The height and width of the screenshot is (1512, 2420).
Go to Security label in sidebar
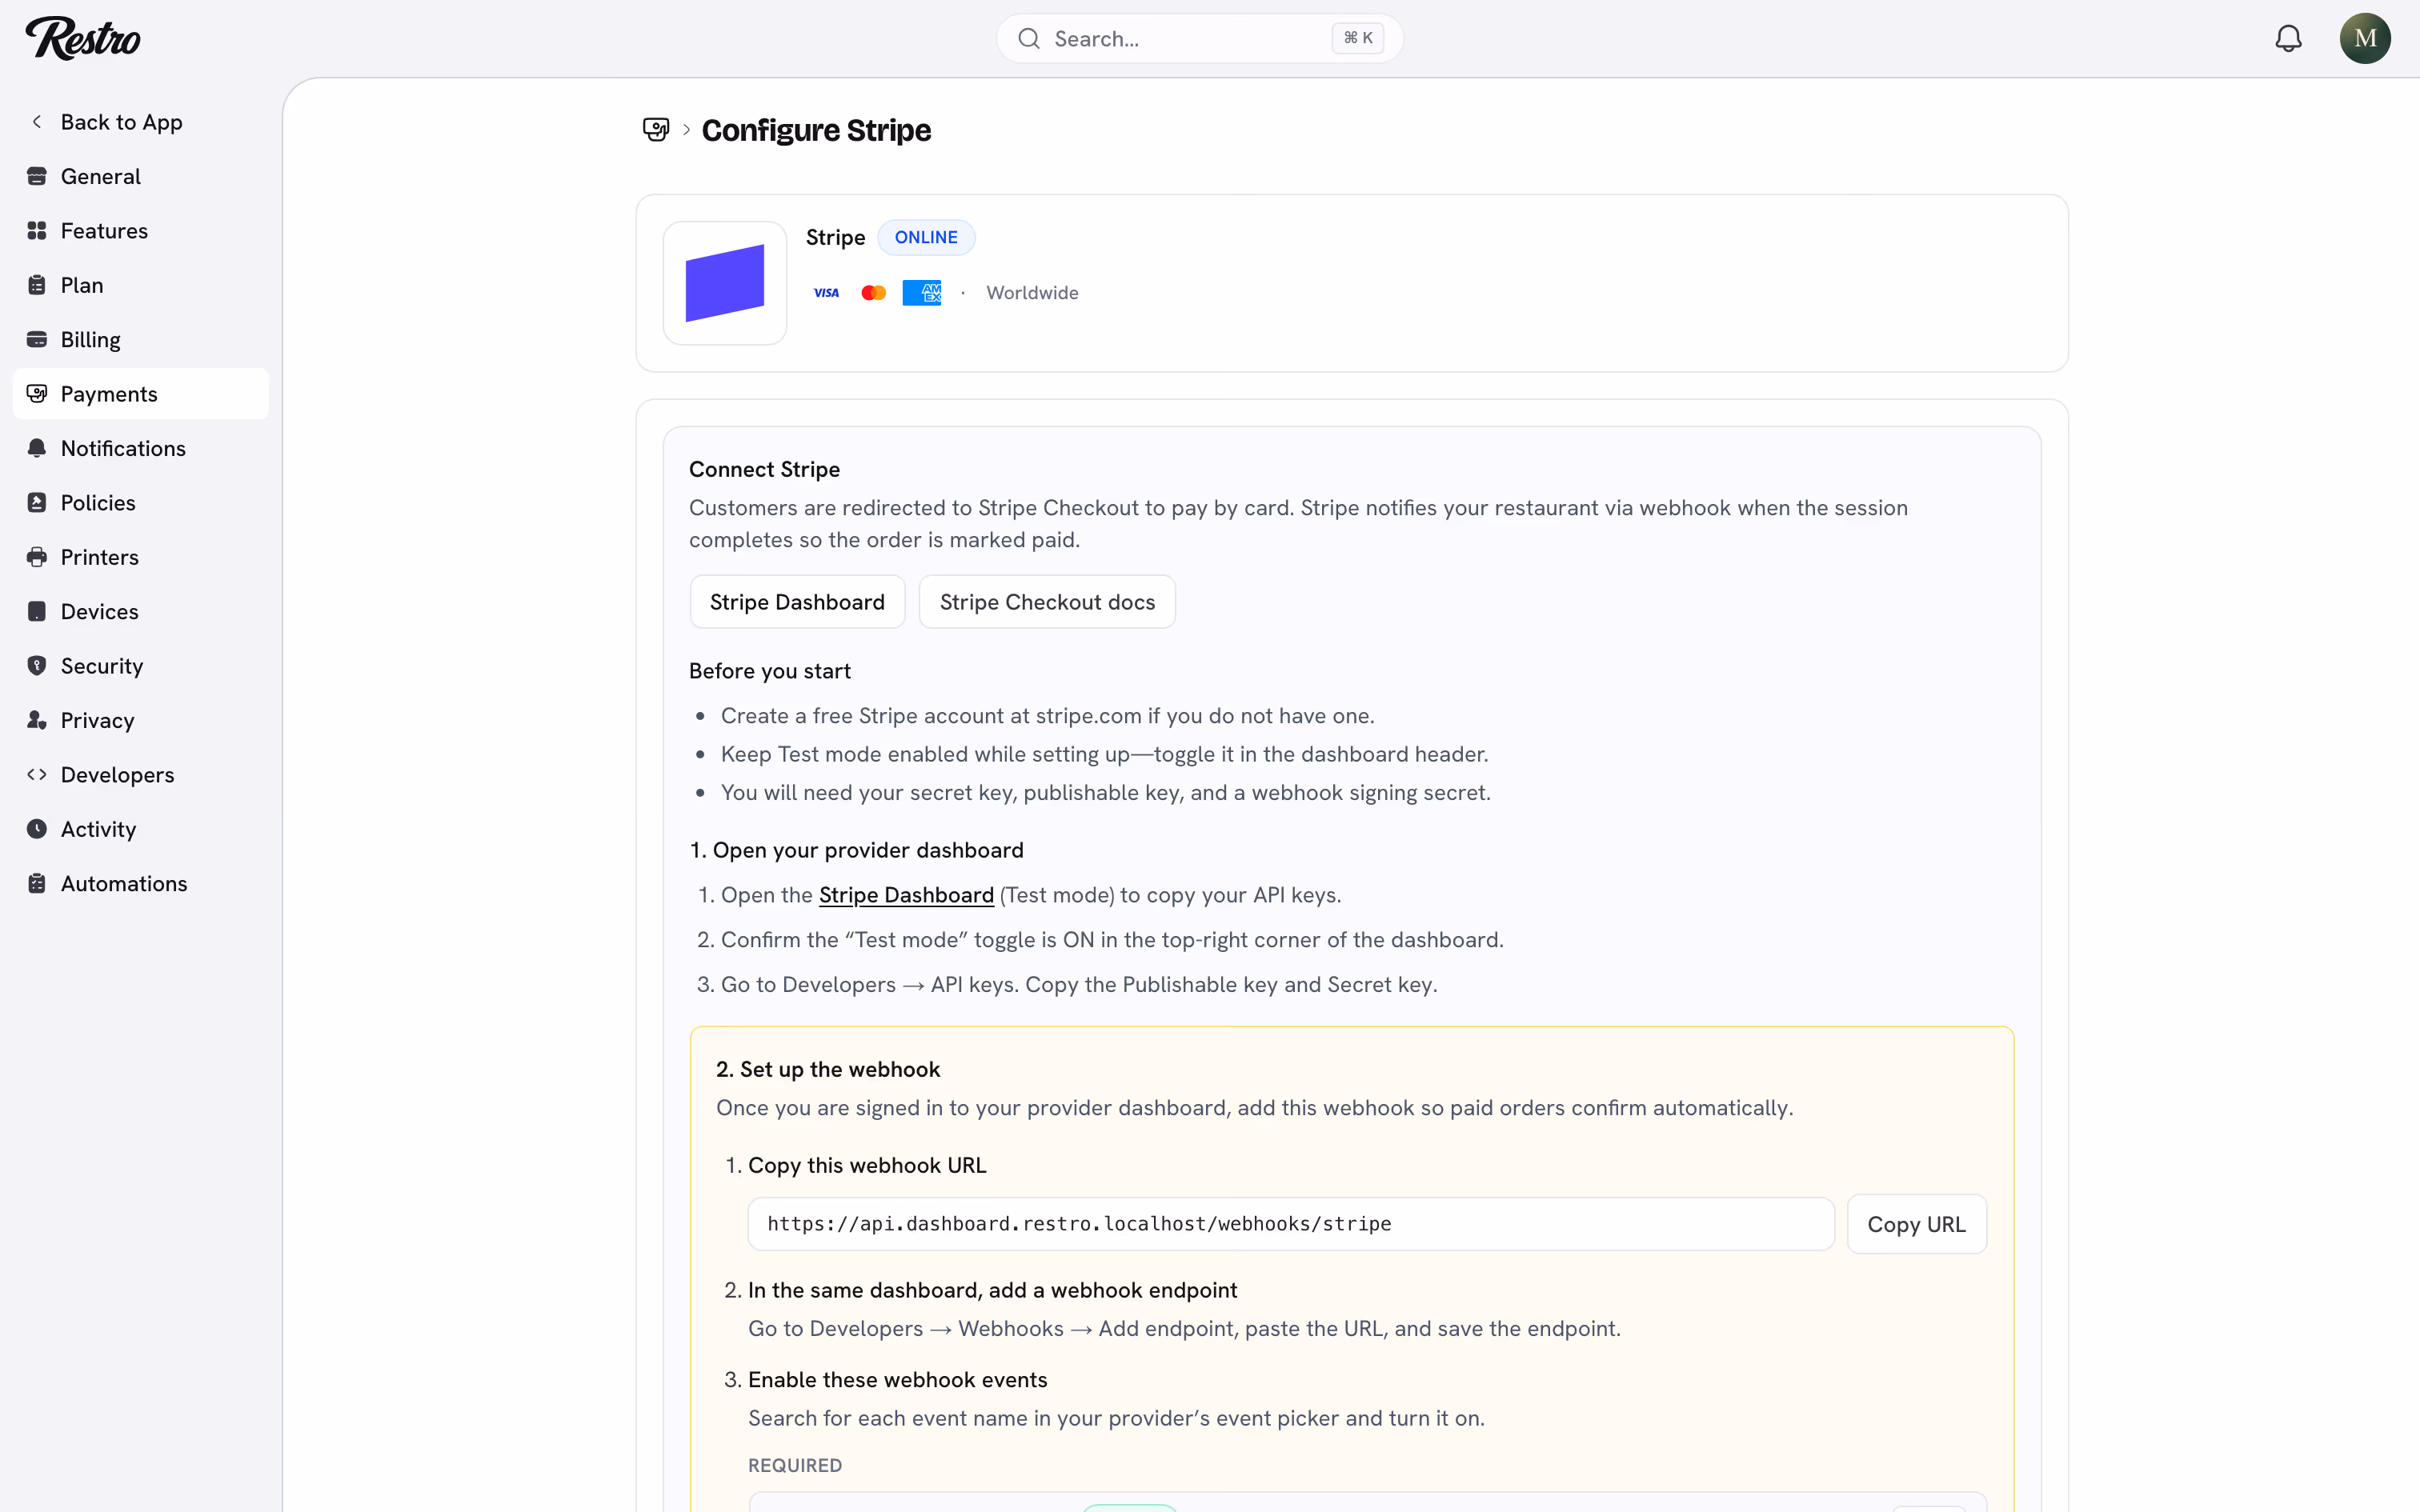tap(102, 666)
